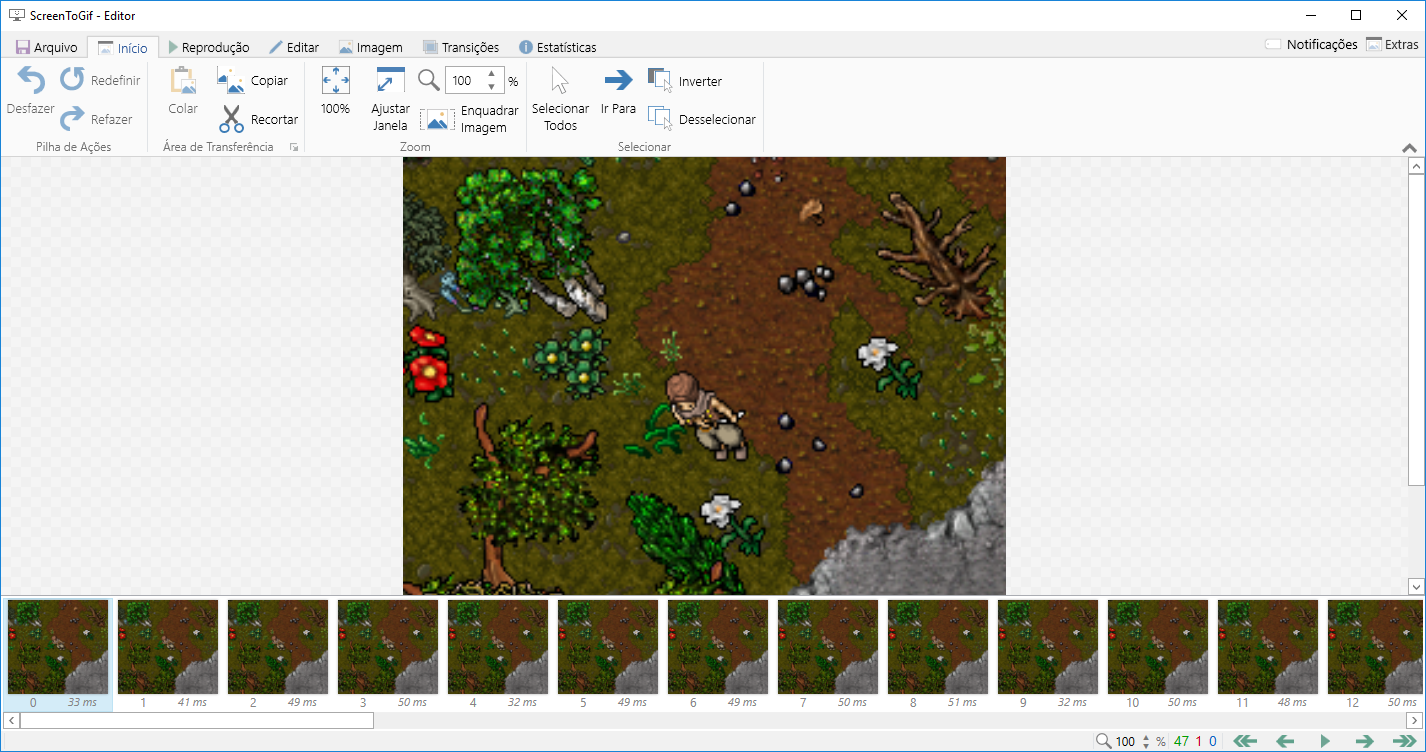Click Enquadrar Imagem fit image icon

point(437,120)
